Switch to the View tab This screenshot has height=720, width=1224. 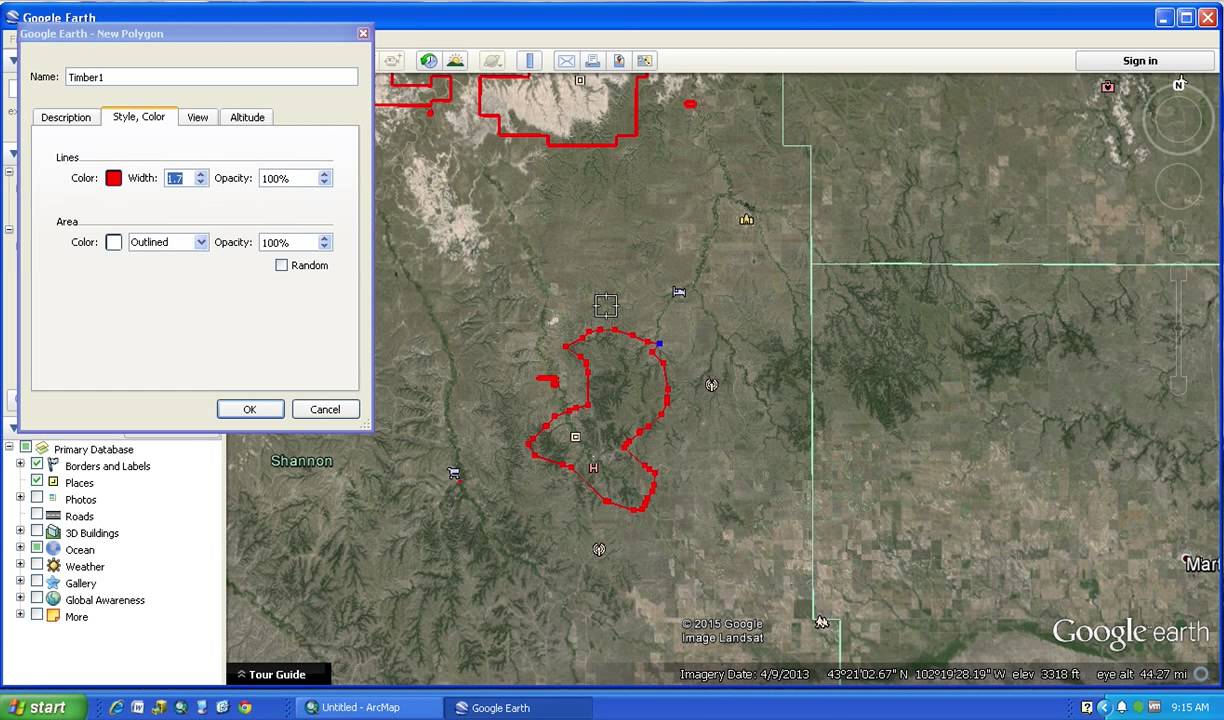pos(198,117)
